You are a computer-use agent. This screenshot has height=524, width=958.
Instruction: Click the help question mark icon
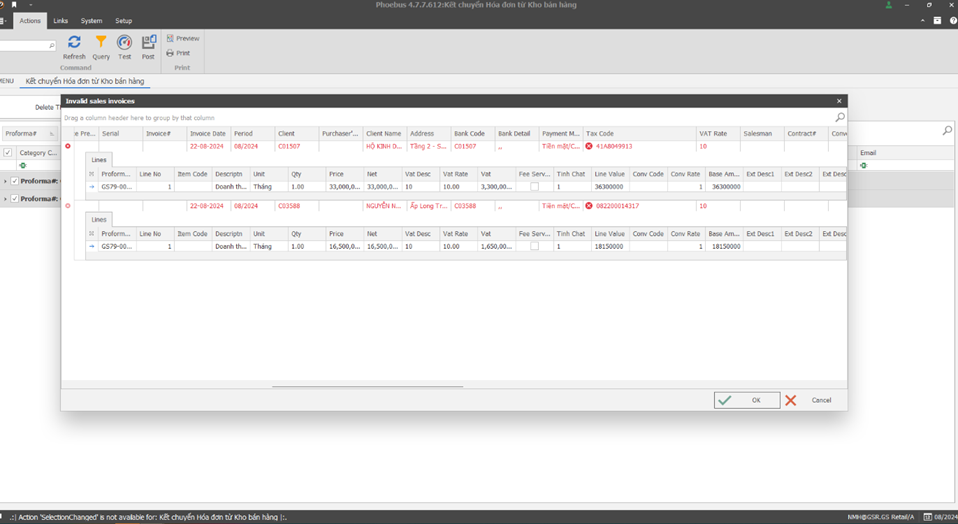pyautogui.click(x=953, y=20)
